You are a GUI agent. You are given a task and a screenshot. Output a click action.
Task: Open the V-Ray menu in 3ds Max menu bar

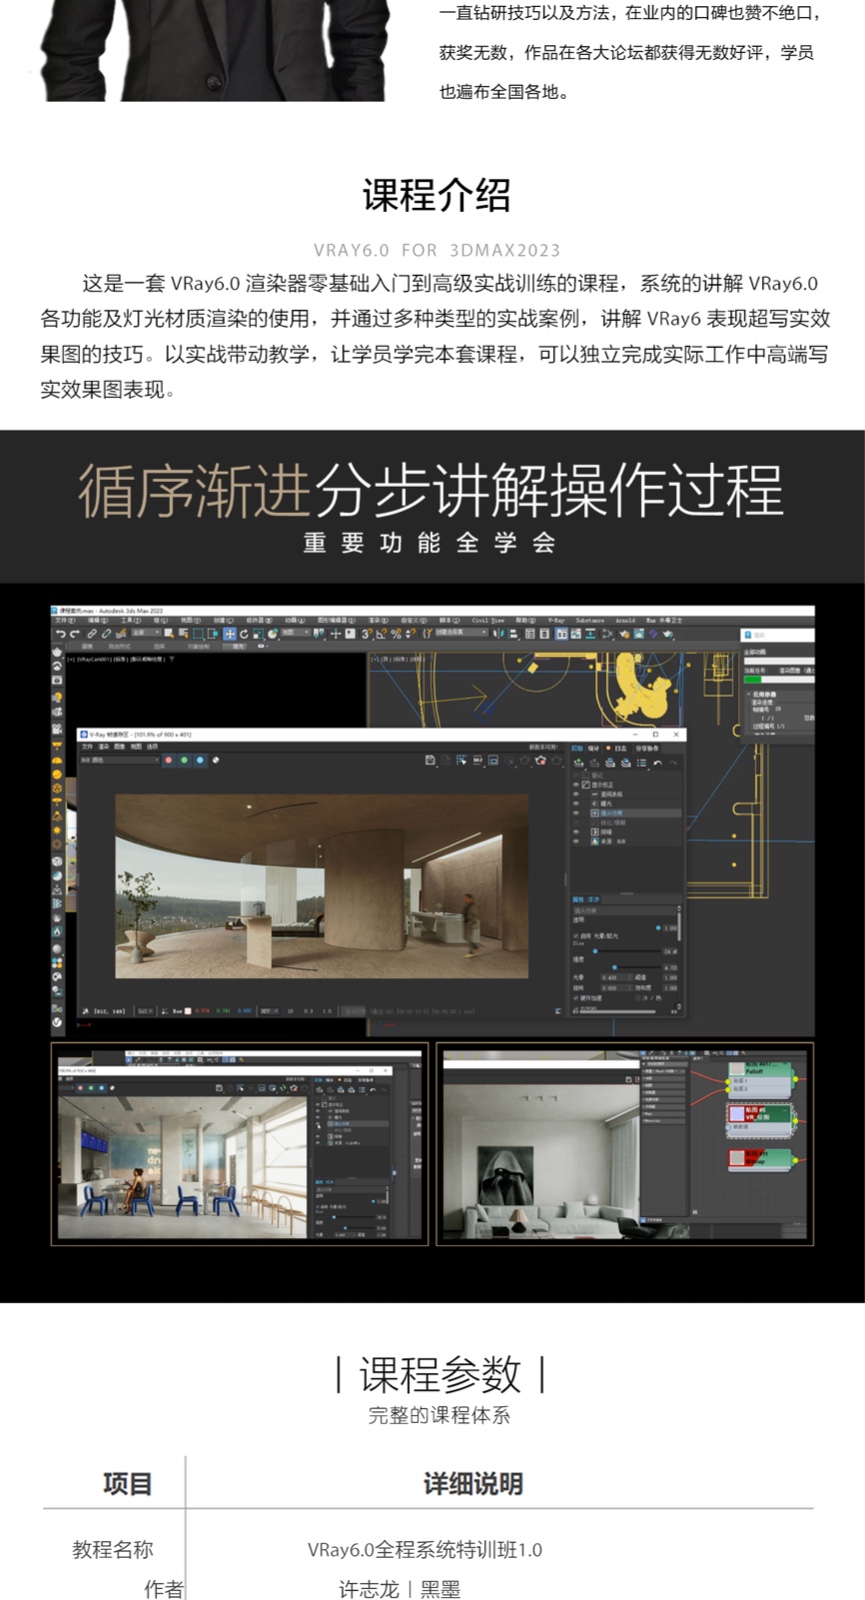[x=556, y=620]
